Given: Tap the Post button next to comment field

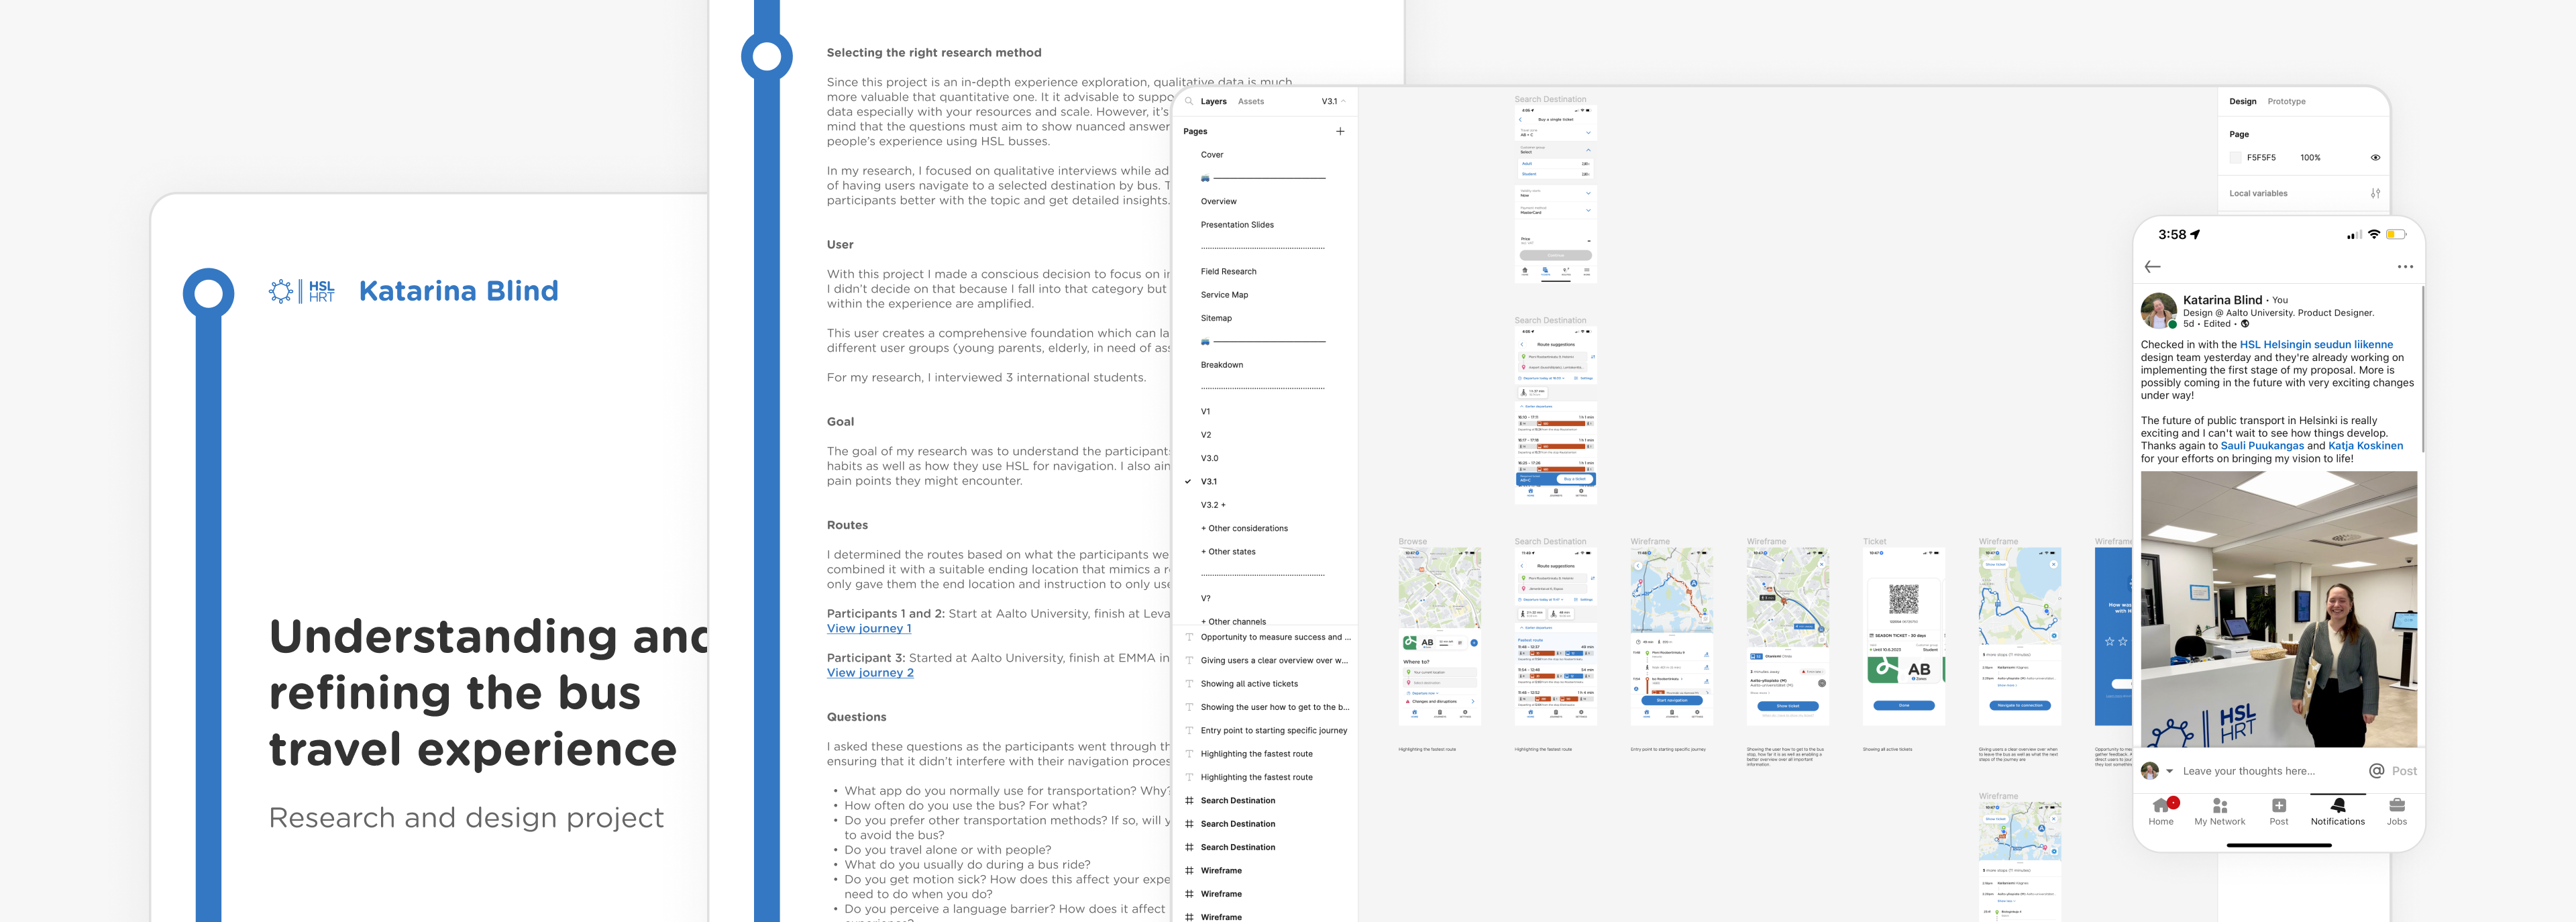Looking at the screenshot, I should pyautogui.click(x=2404, y=771).
